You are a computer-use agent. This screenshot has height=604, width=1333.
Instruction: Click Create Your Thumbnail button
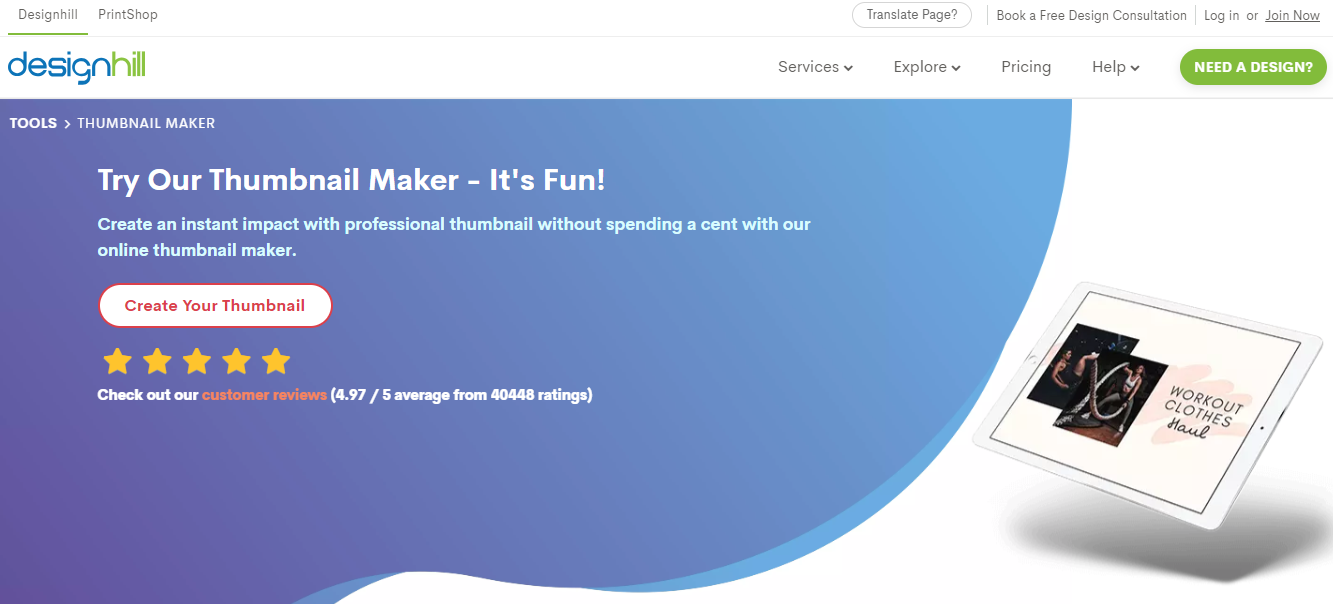215,305
